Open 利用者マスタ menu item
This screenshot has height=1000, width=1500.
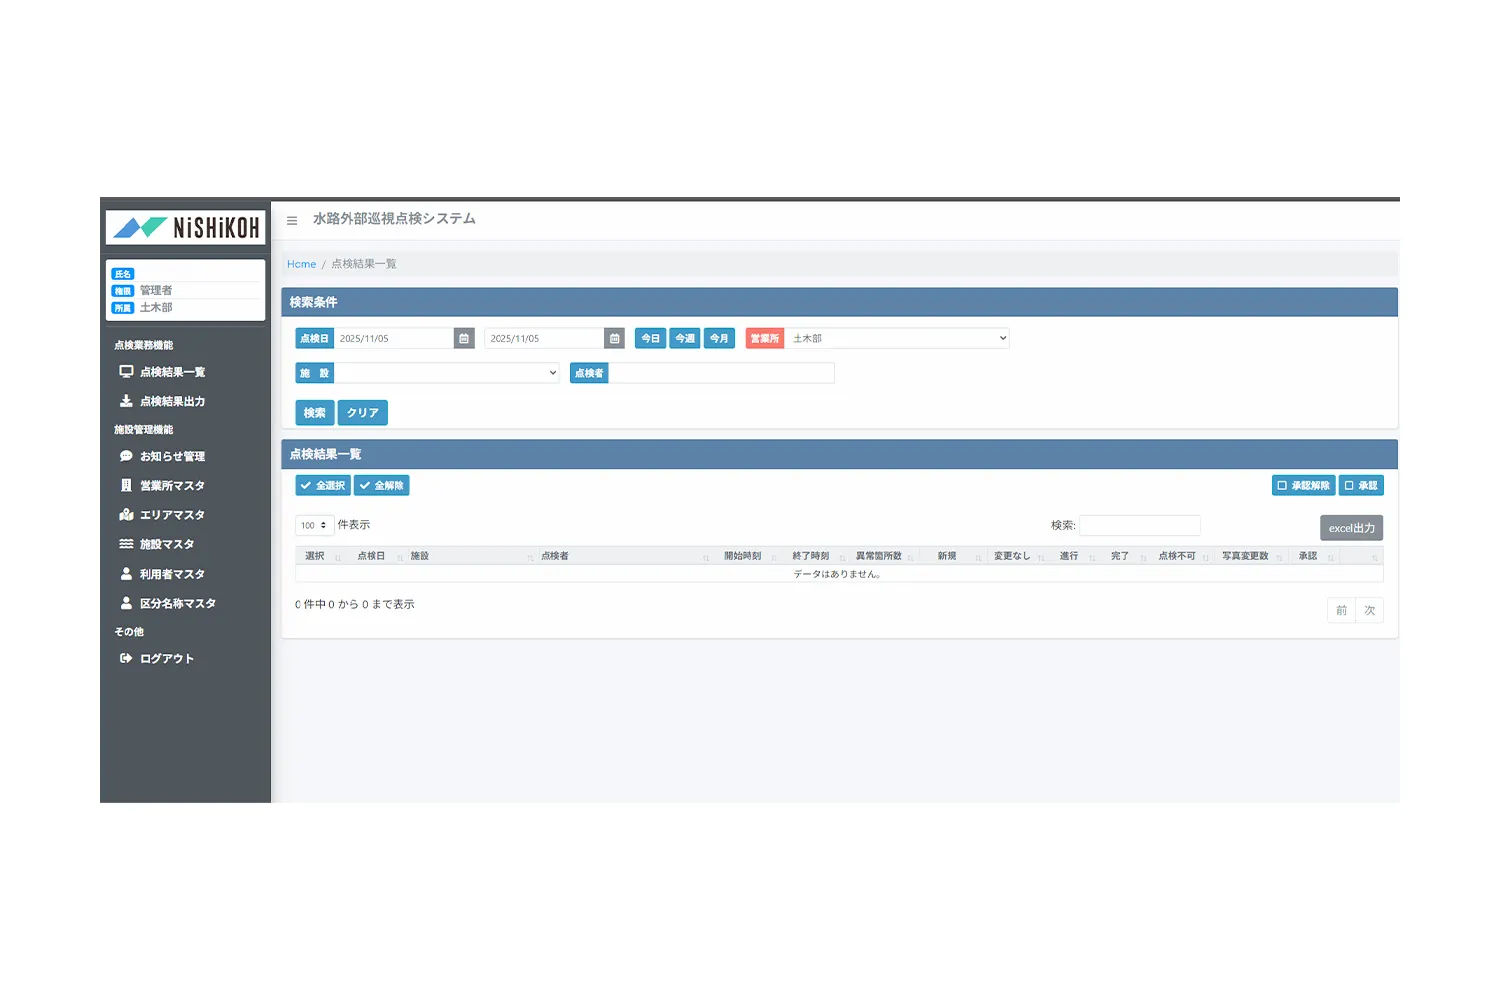coord(172,574)
